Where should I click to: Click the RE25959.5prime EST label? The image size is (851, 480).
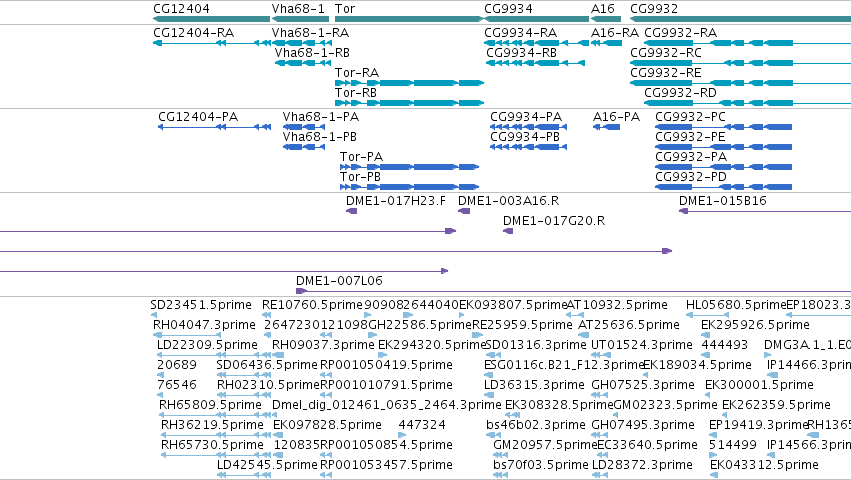click(x=522, y=325)
